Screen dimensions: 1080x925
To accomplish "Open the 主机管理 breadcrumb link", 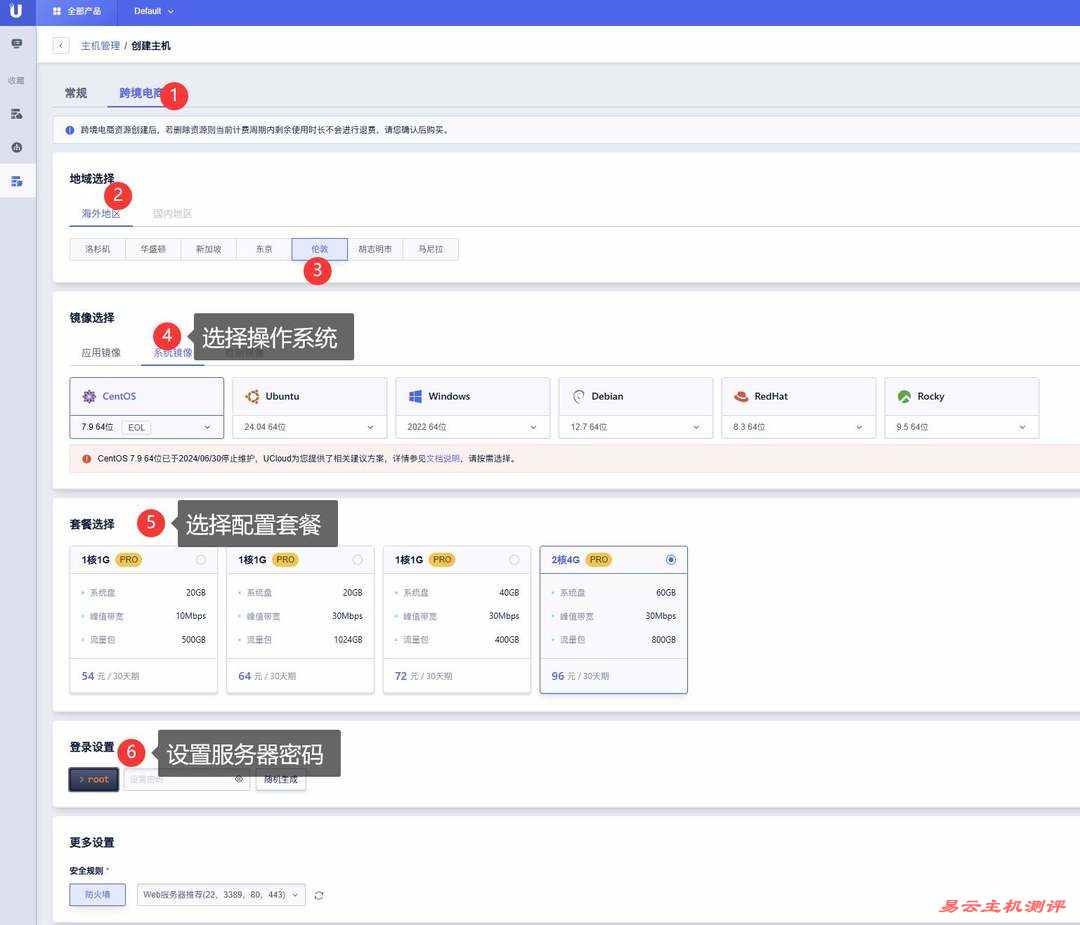I will pyautogui.click(x=100, y=45).
